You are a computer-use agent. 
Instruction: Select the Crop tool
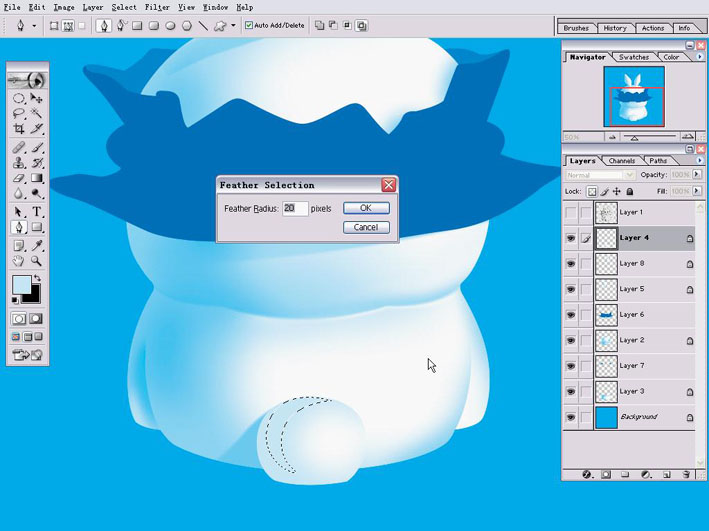[x=19, y=129]
